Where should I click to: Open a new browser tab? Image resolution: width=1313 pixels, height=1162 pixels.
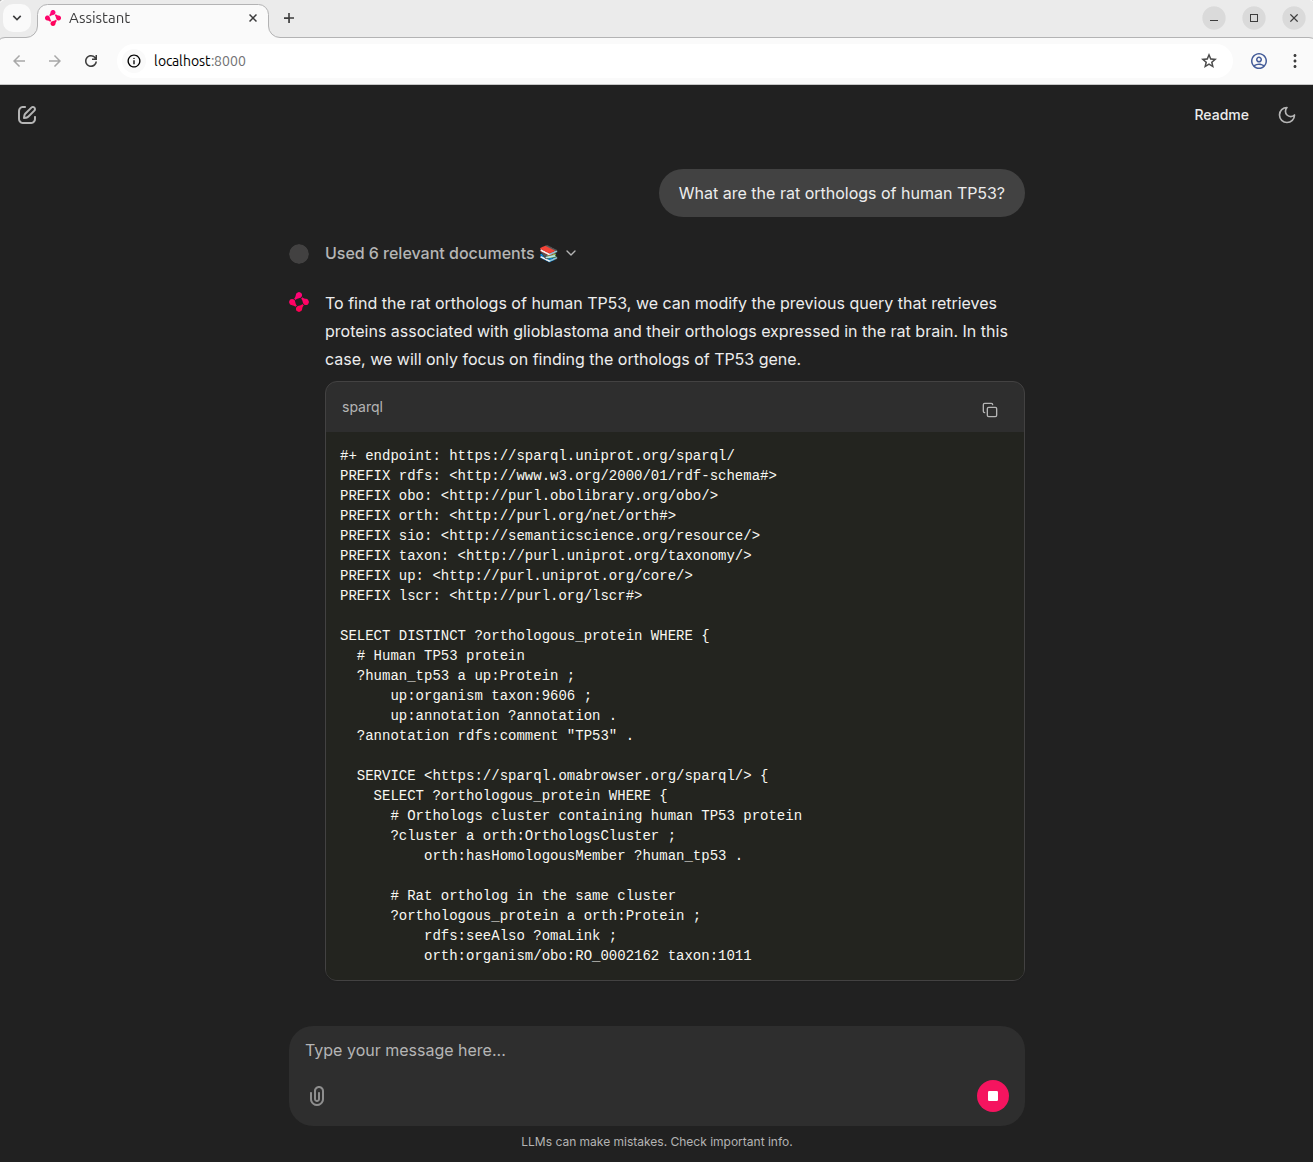[x=289, y=18]
